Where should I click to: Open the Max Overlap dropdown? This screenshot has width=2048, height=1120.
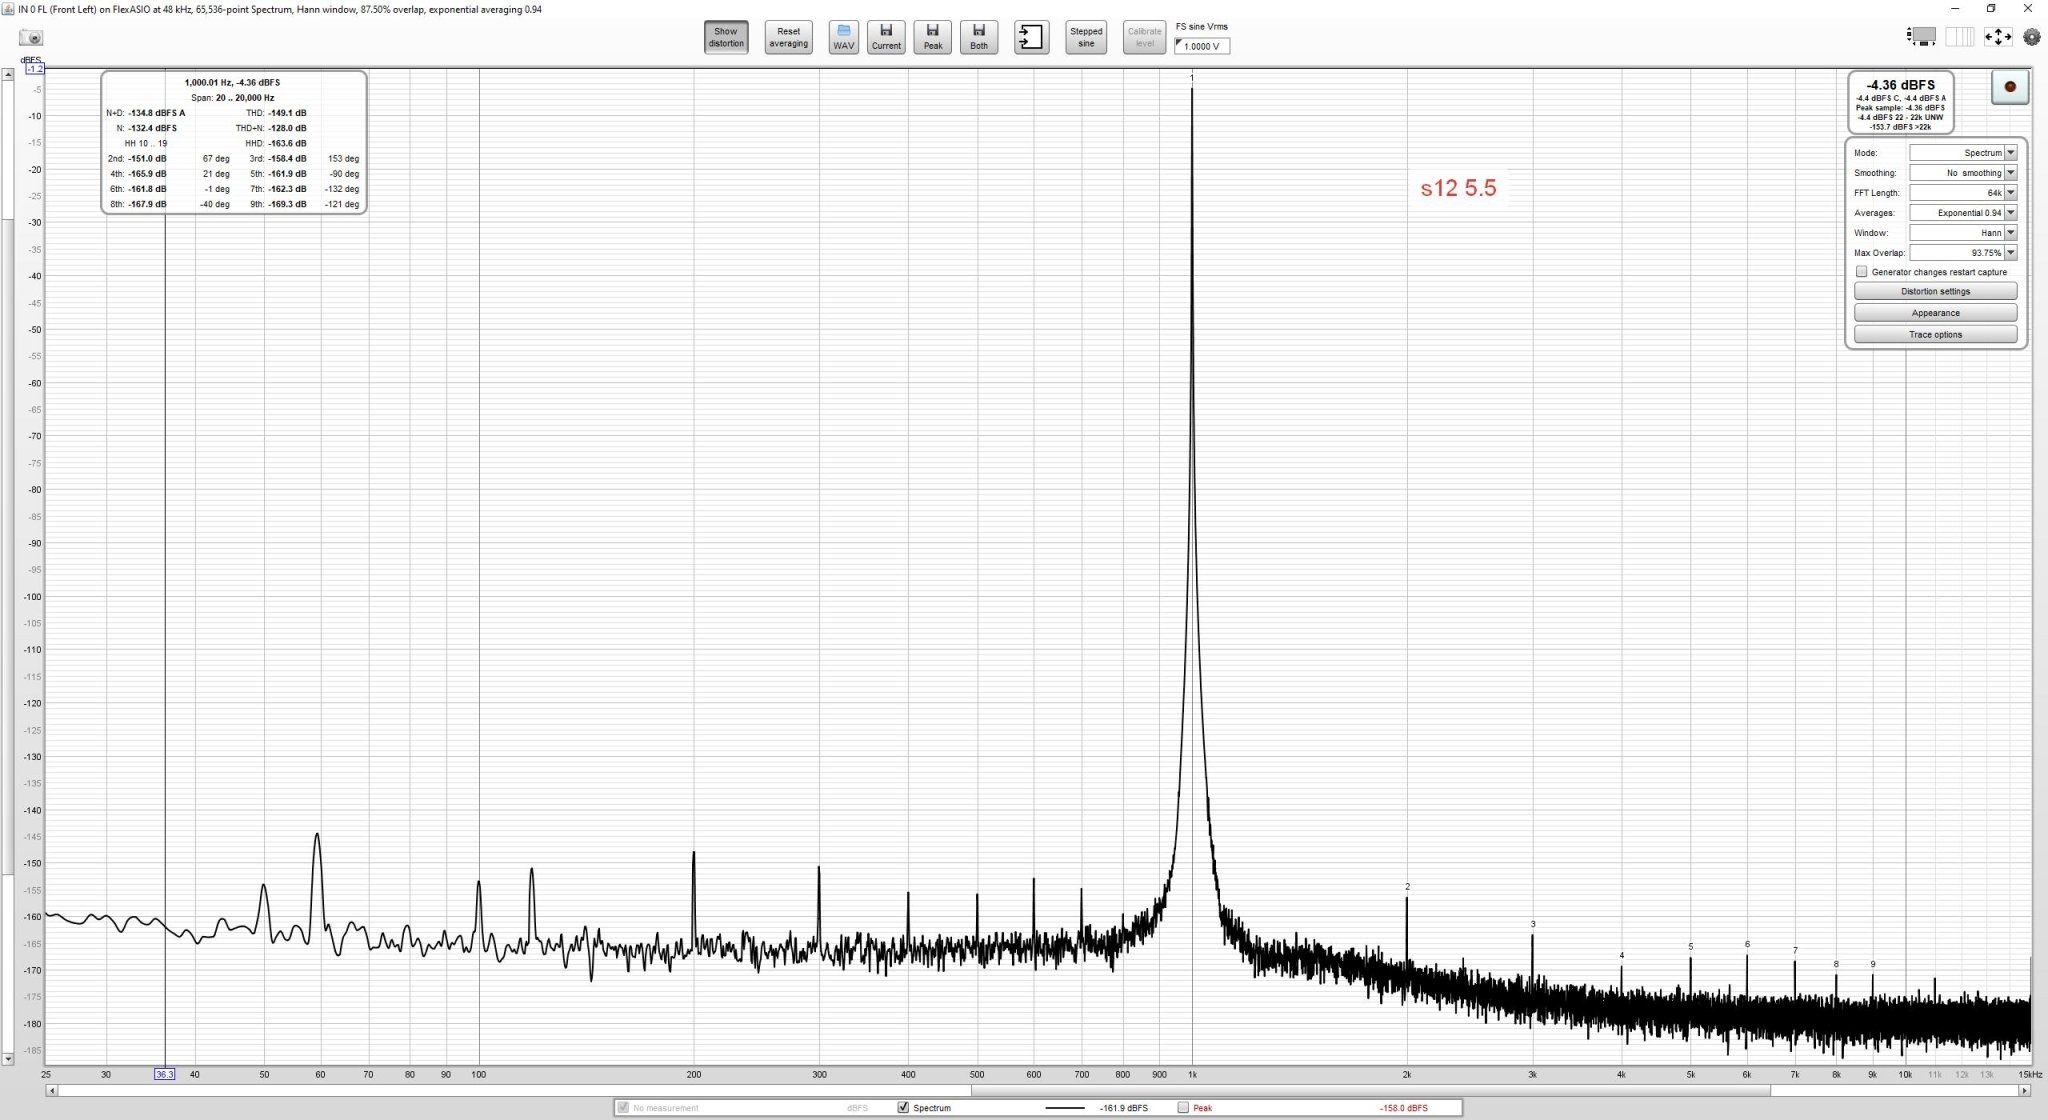[x=1963, y=253]
